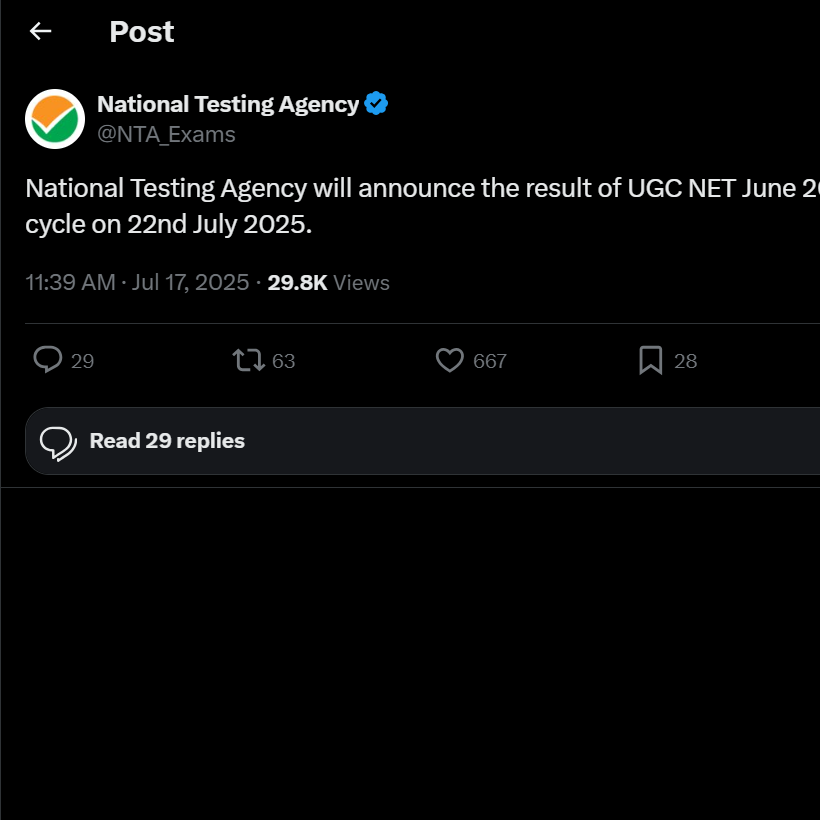Open the 11:39 AM timestamp link
Screen dimensions: 820x820
[x=70, y=283]
